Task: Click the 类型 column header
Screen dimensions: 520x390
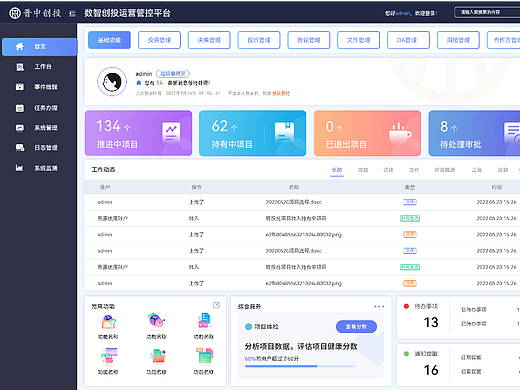Action: (410, 187)
